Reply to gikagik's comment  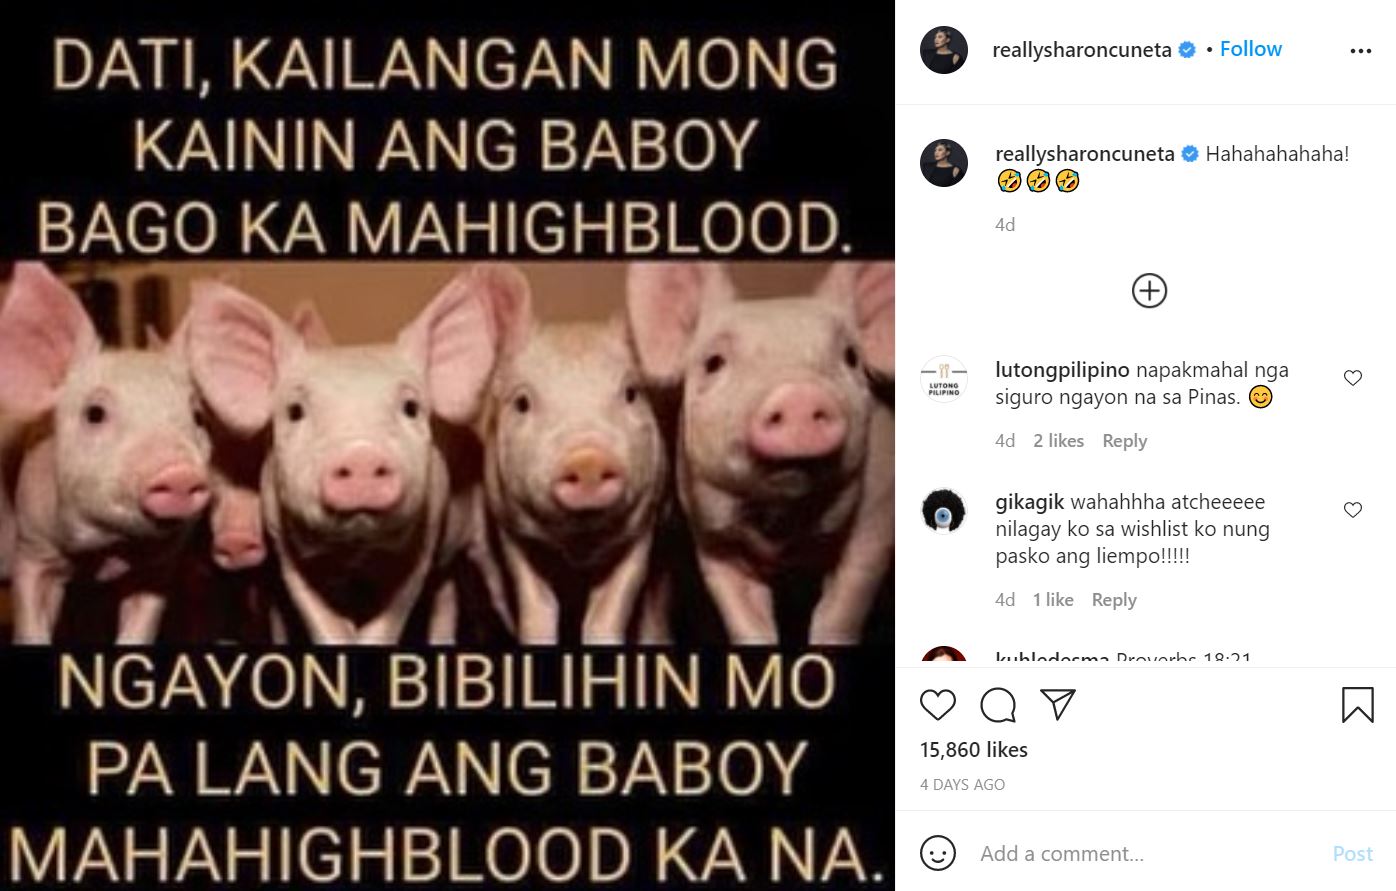point(1114,600)
